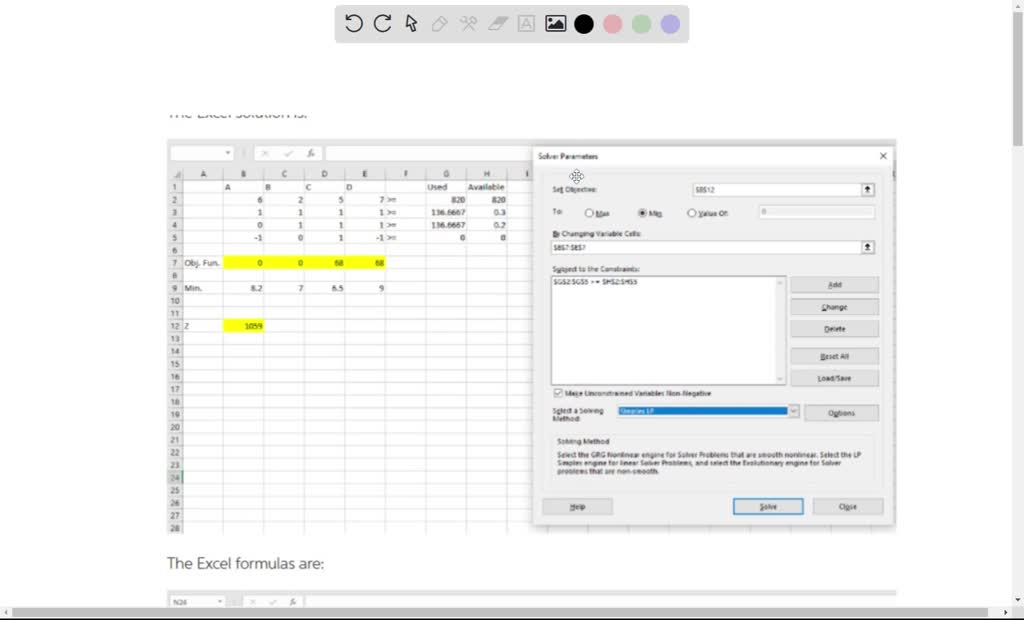Click the Redo icon in the toolbar

pyautogui.click(x=381, y=23)
